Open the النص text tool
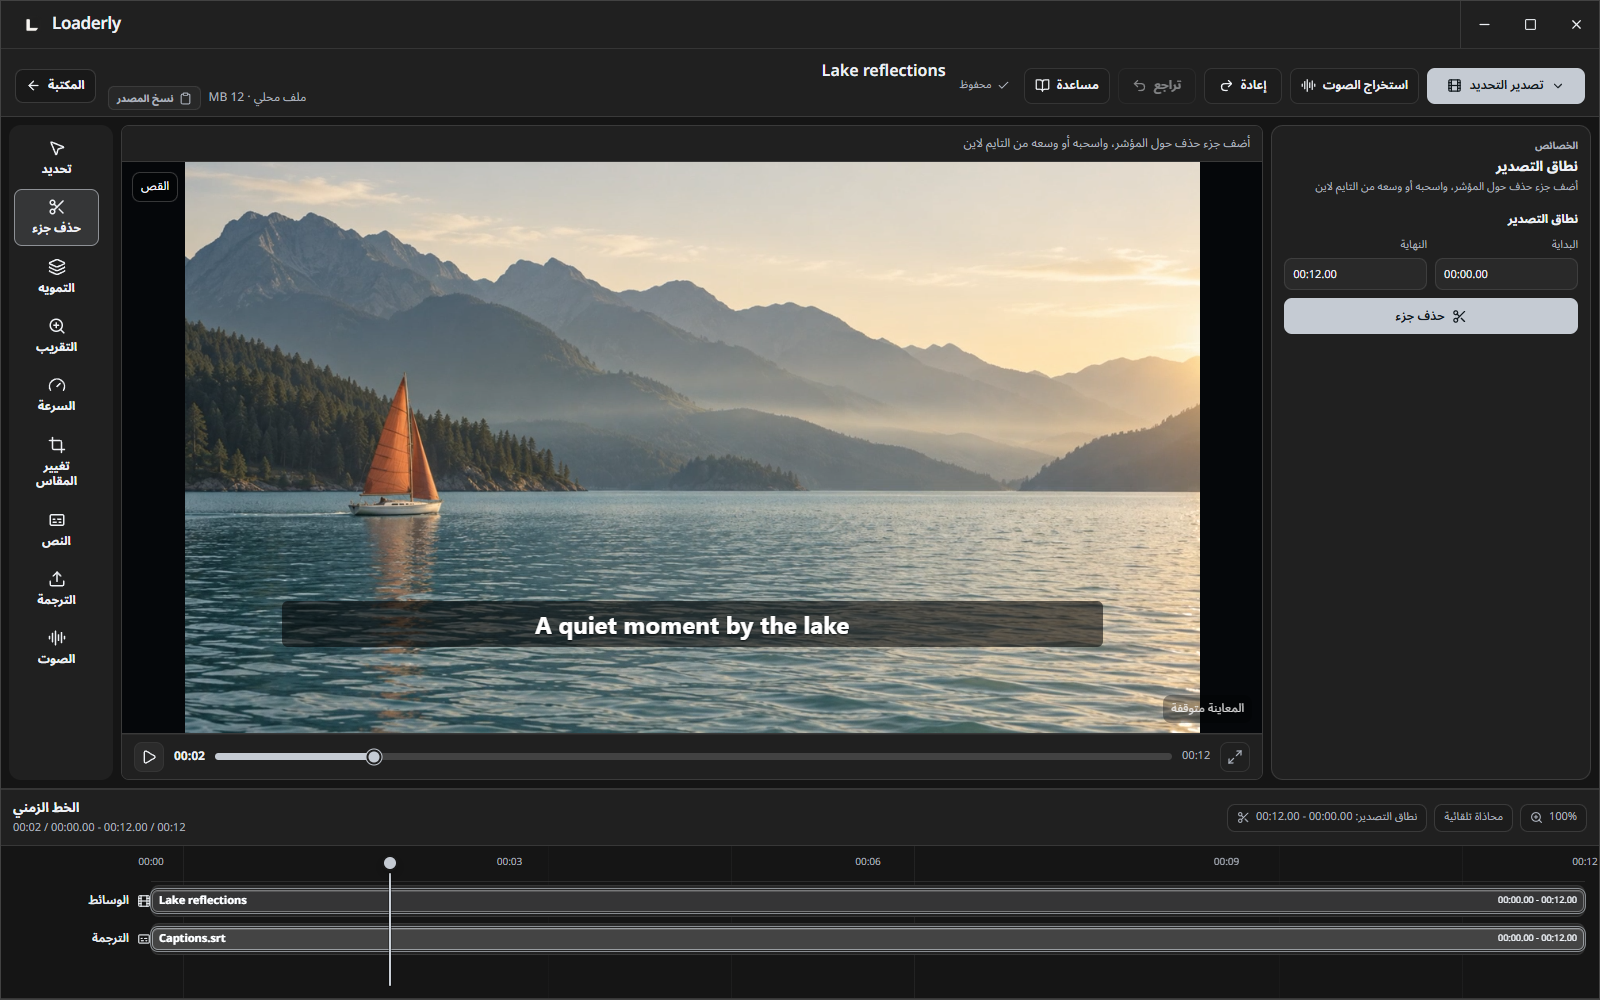 [56, 529]
